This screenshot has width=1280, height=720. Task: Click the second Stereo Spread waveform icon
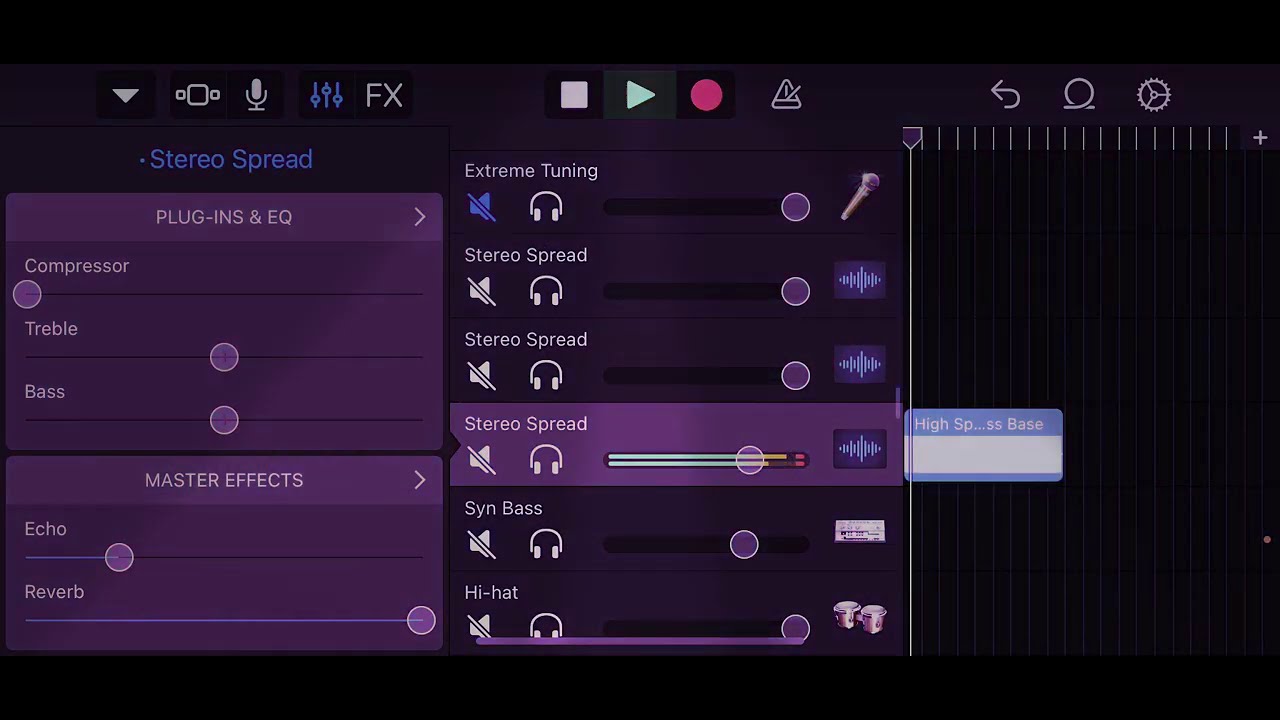click(860, 364)
